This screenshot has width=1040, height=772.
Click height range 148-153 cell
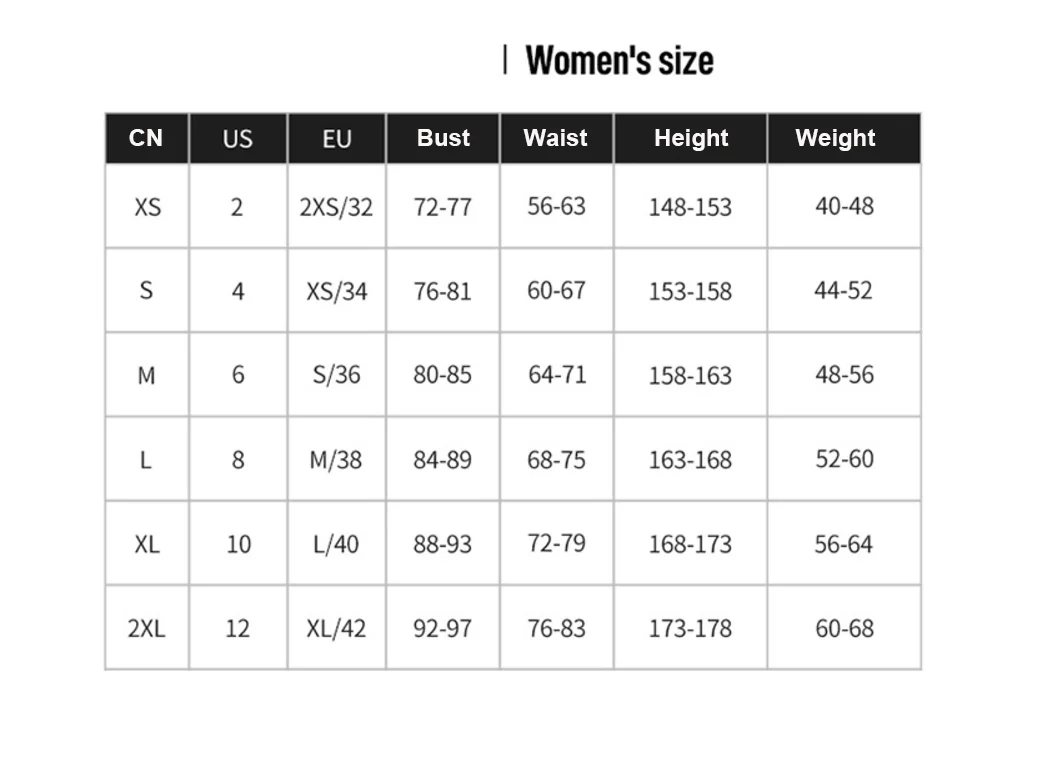[x=690, y=207]
